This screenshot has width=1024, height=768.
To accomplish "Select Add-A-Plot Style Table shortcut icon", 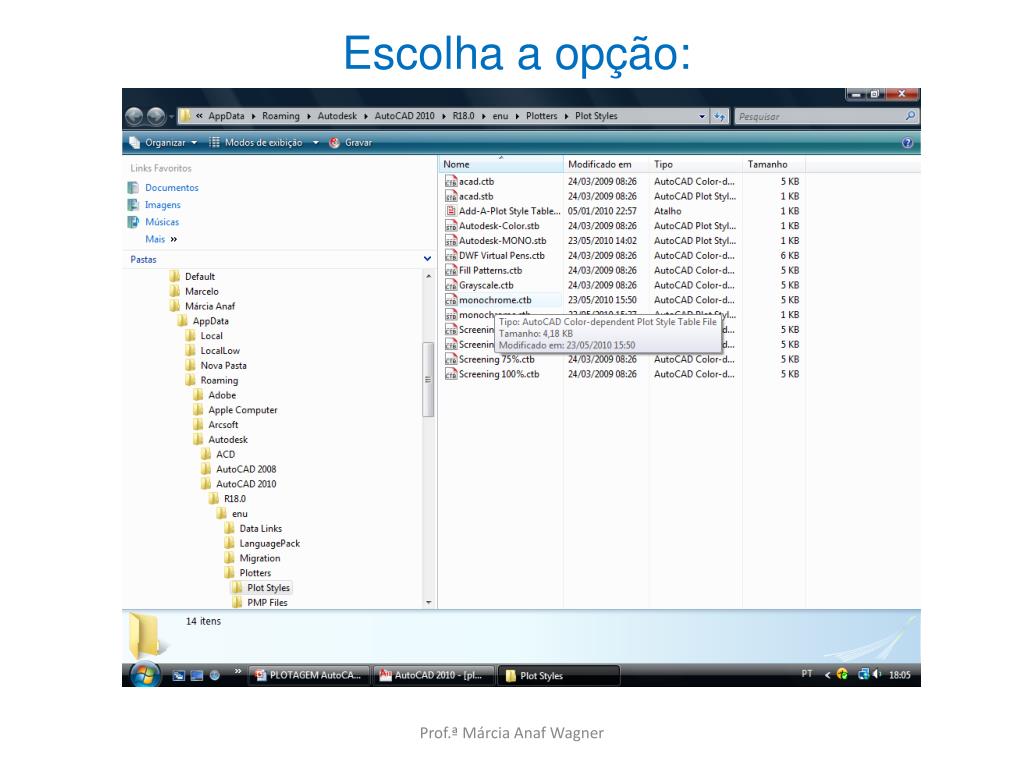I will click(x=451, y=211).
